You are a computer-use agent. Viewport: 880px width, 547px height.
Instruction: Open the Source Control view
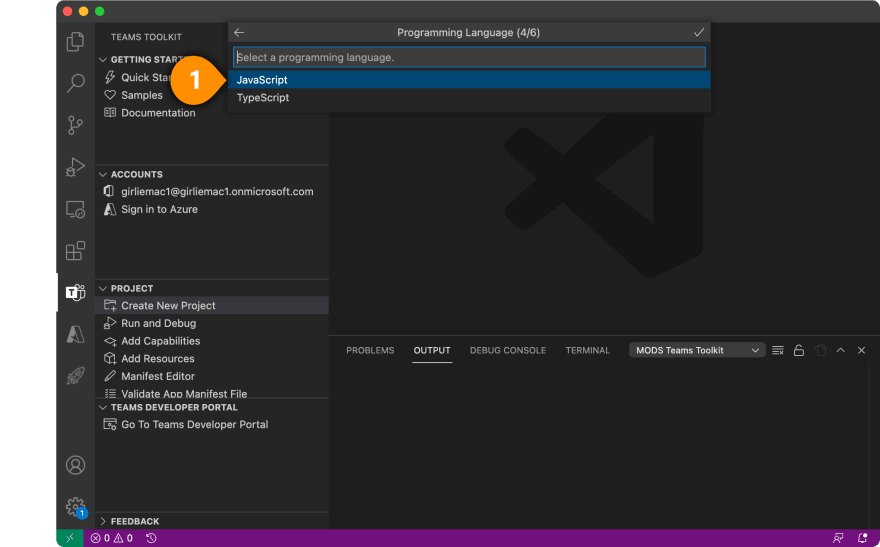click(x=75, y=125)
